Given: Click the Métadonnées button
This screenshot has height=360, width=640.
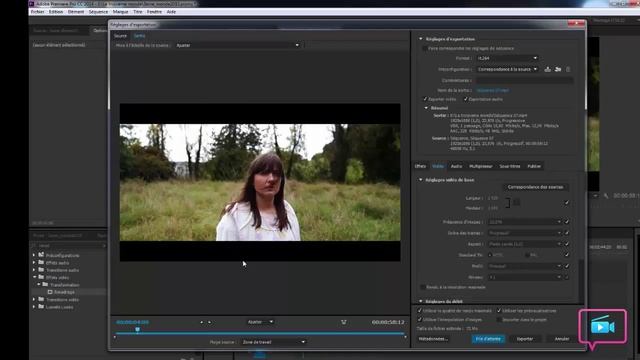Looking at the screenshot, I should click(x=433, y=339).
